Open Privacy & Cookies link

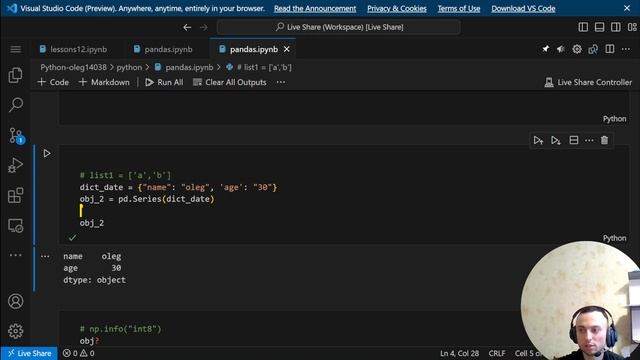397,9
